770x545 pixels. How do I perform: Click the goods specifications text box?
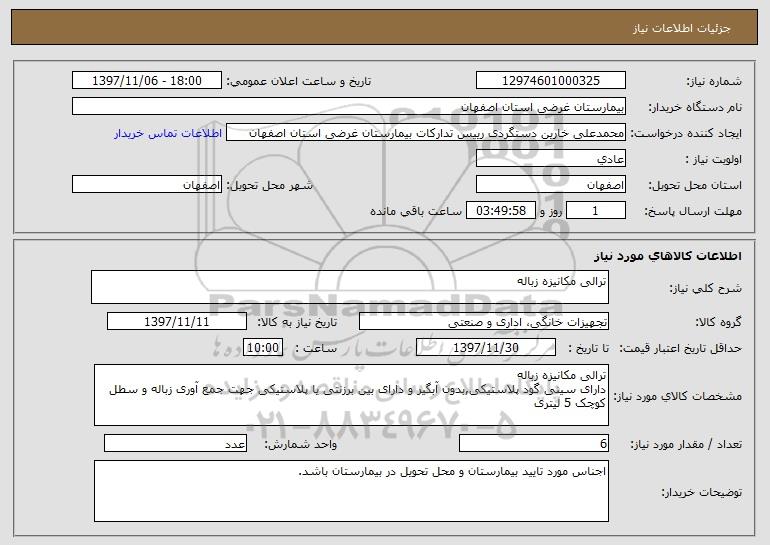(351, 395)
